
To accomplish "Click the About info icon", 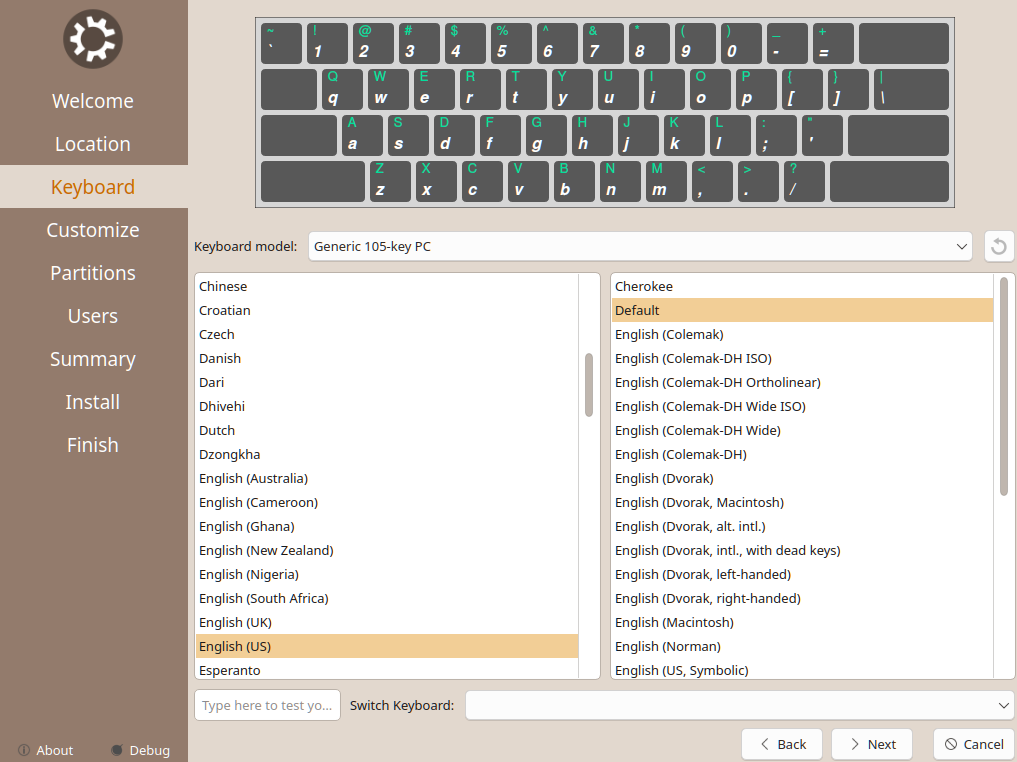I will [x=24, y=750].
